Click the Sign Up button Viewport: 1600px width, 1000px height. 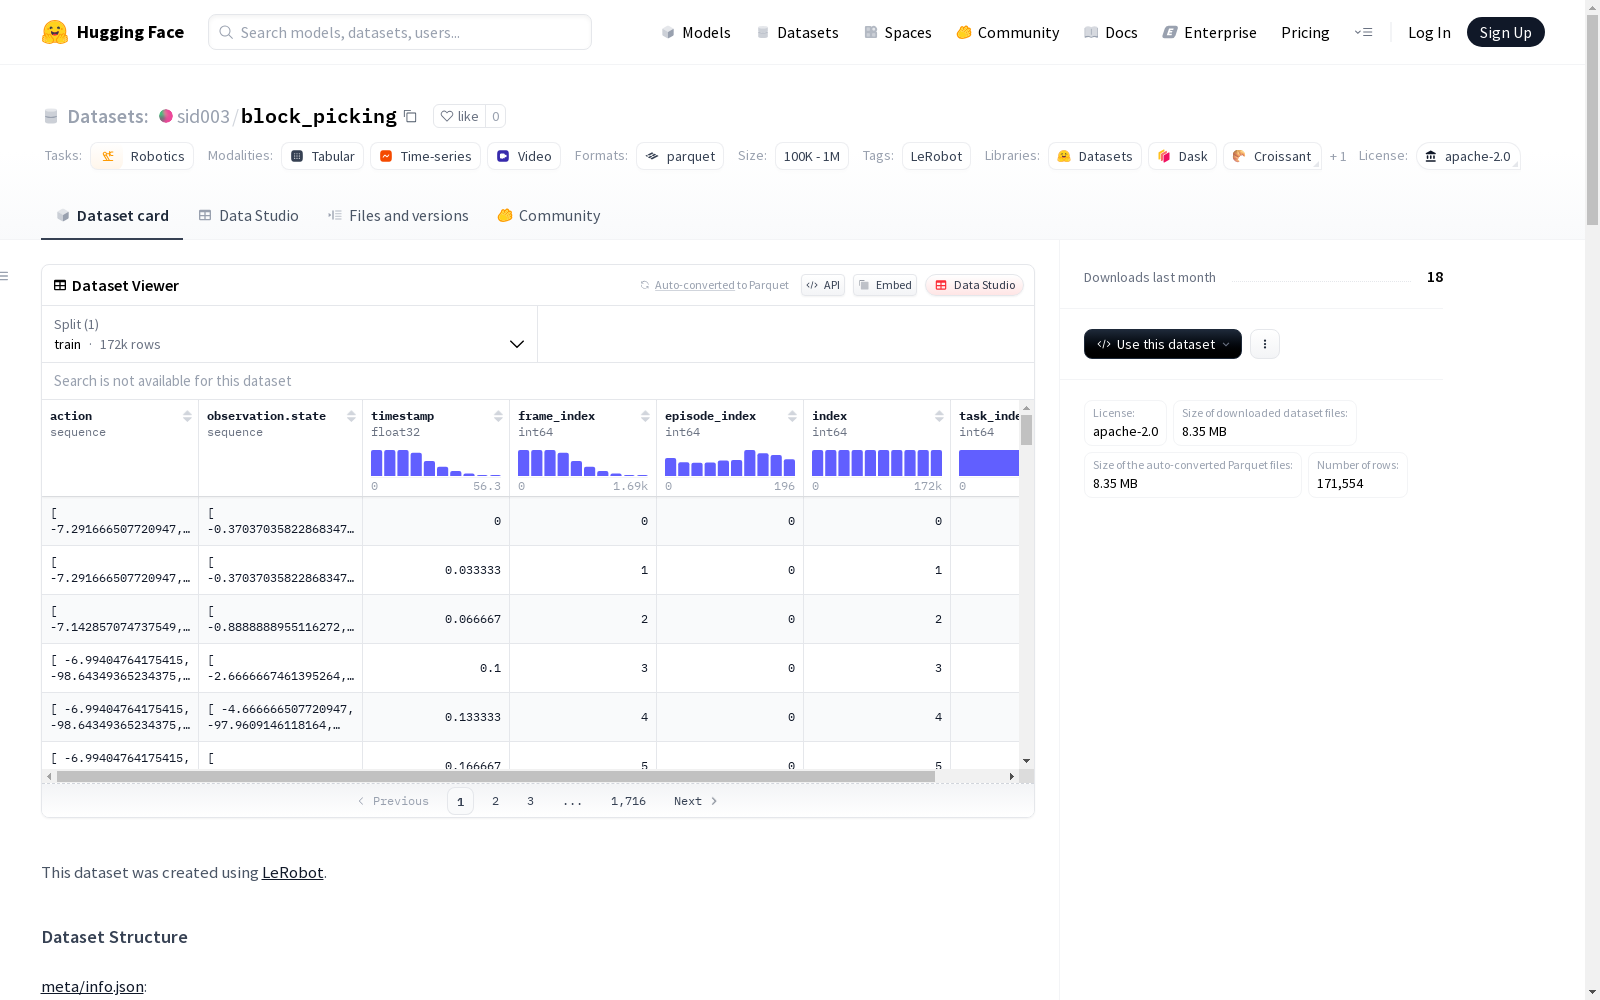pyautogui.click(x=1506, y=32)
